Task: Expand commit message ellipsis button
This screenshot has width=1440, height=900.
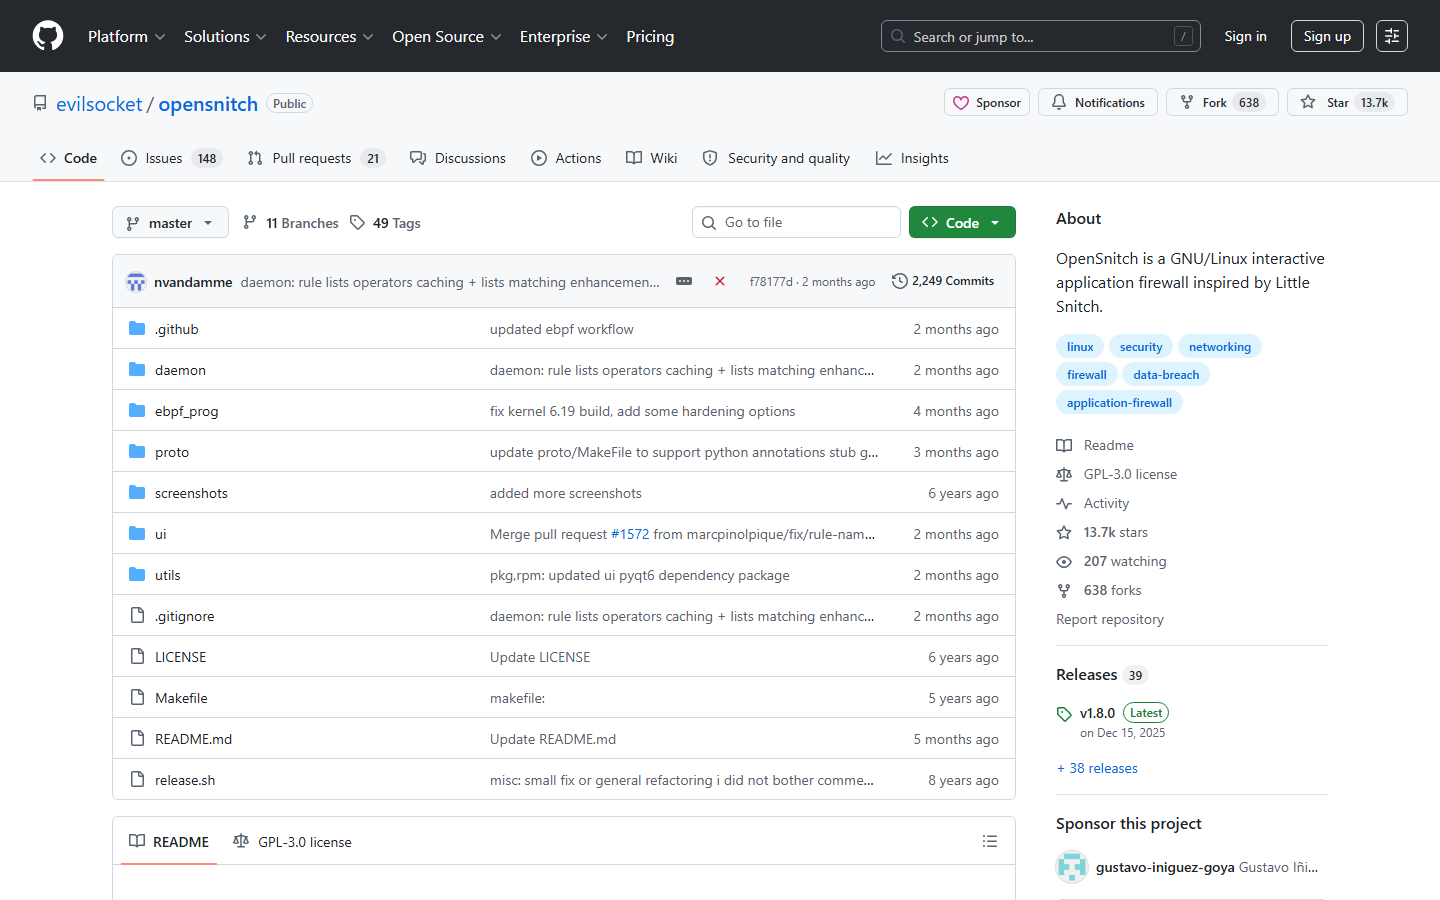Action: click(x=684, y=281)
